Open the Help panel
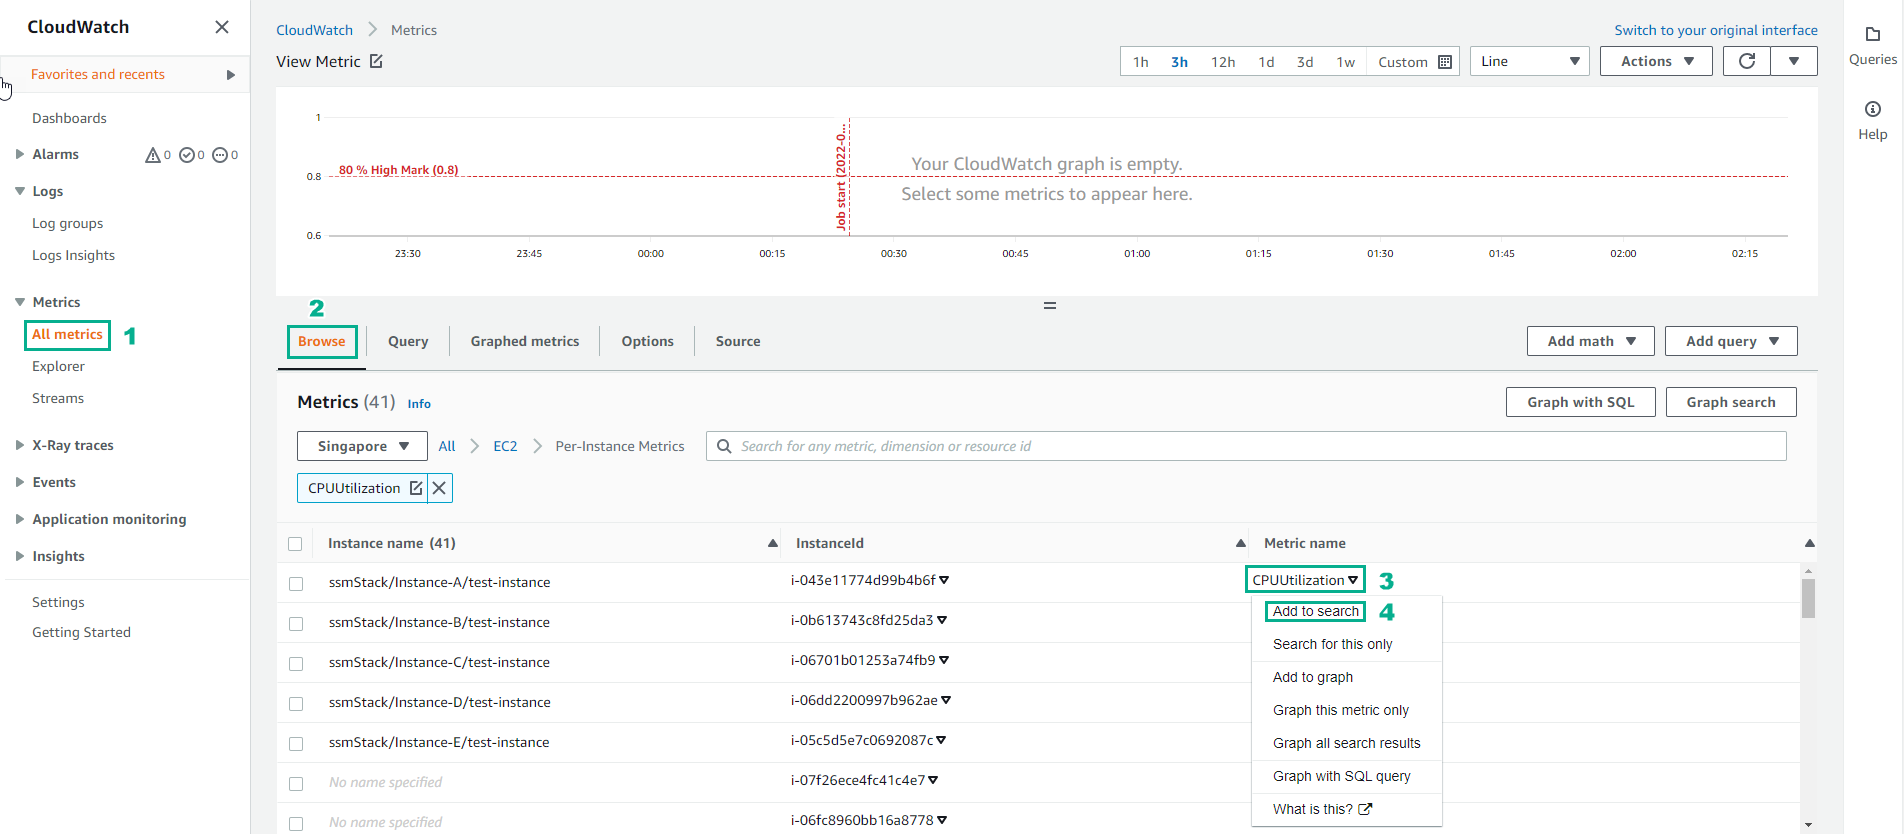 [1873, 121]
